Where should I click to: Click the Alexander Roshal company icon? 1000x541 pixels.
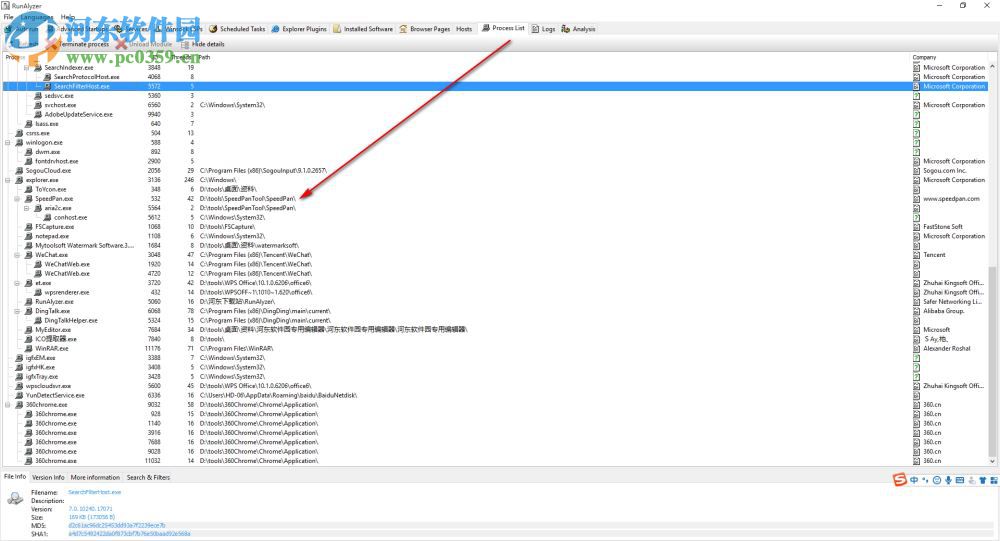pyautogui.click(x=916, y=348)
